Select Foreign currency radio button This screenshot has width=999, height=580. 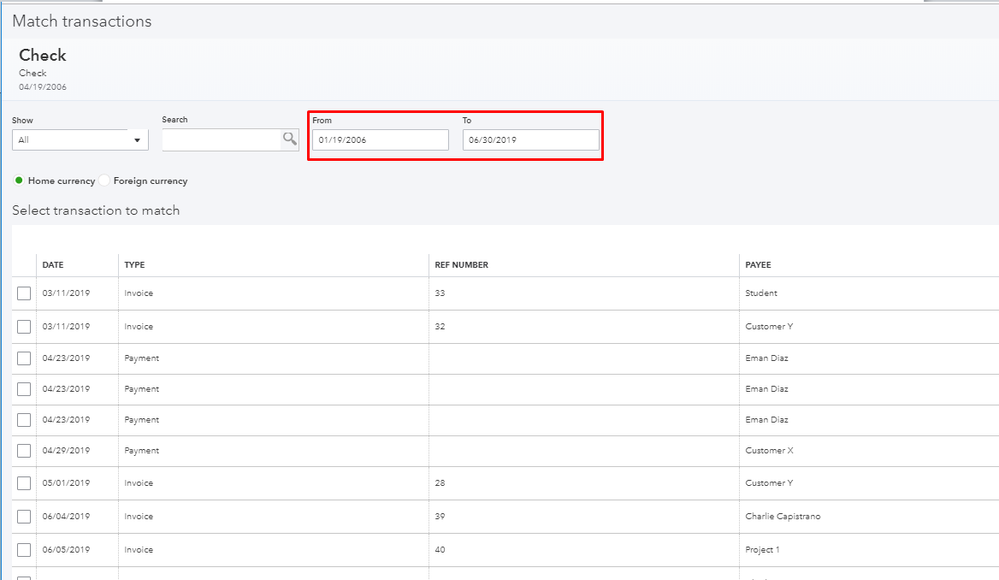105,181
